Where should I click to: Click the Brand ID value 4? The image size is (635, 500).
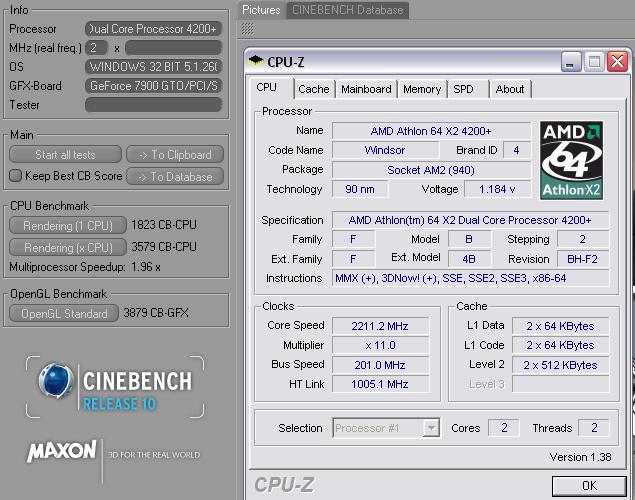coord(516,150)
